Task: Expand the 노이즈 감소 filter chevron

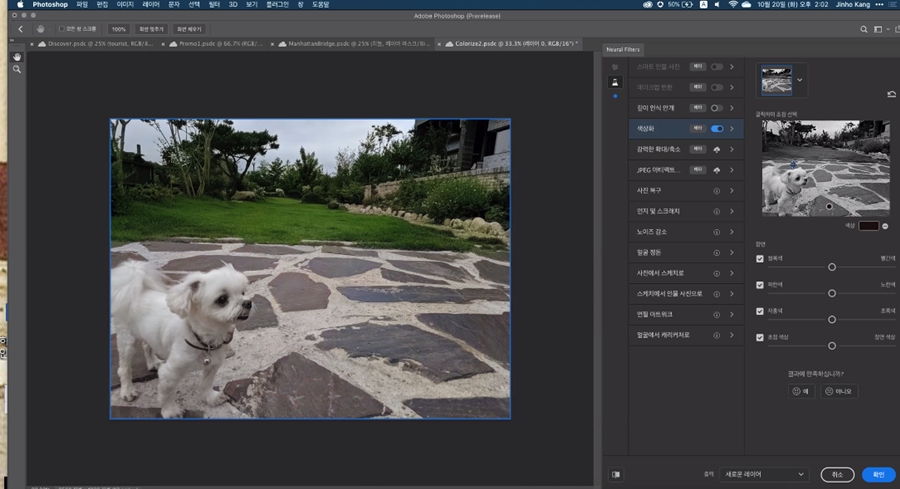Action: tap(732, 232)
